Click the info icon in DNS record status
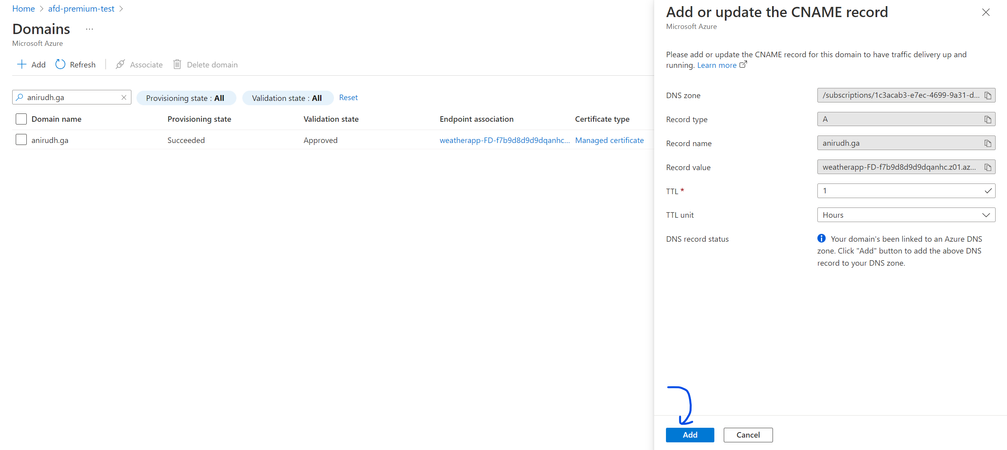The image size is (1007, 450). click(821, 238)
